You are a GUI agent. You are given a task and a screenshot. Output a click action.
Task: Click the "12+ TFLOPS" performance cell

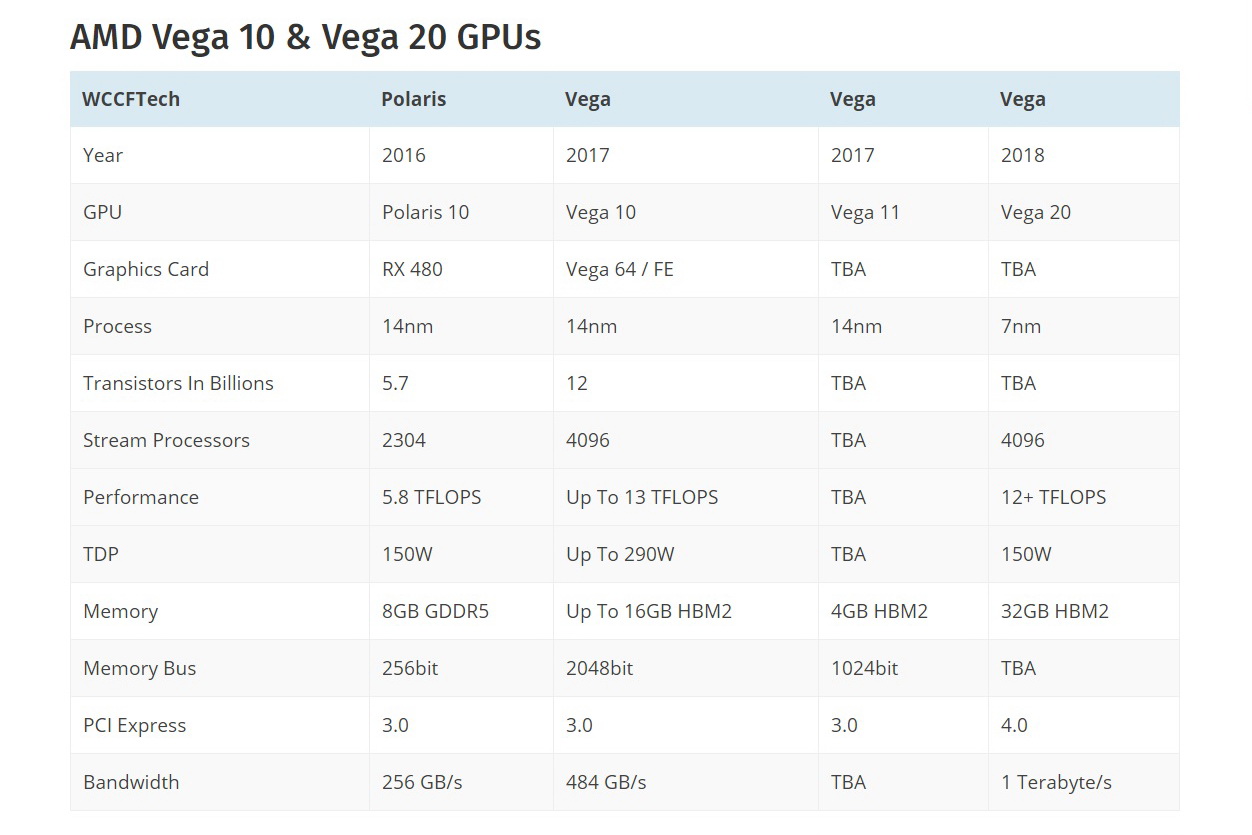click(1053, 497)
